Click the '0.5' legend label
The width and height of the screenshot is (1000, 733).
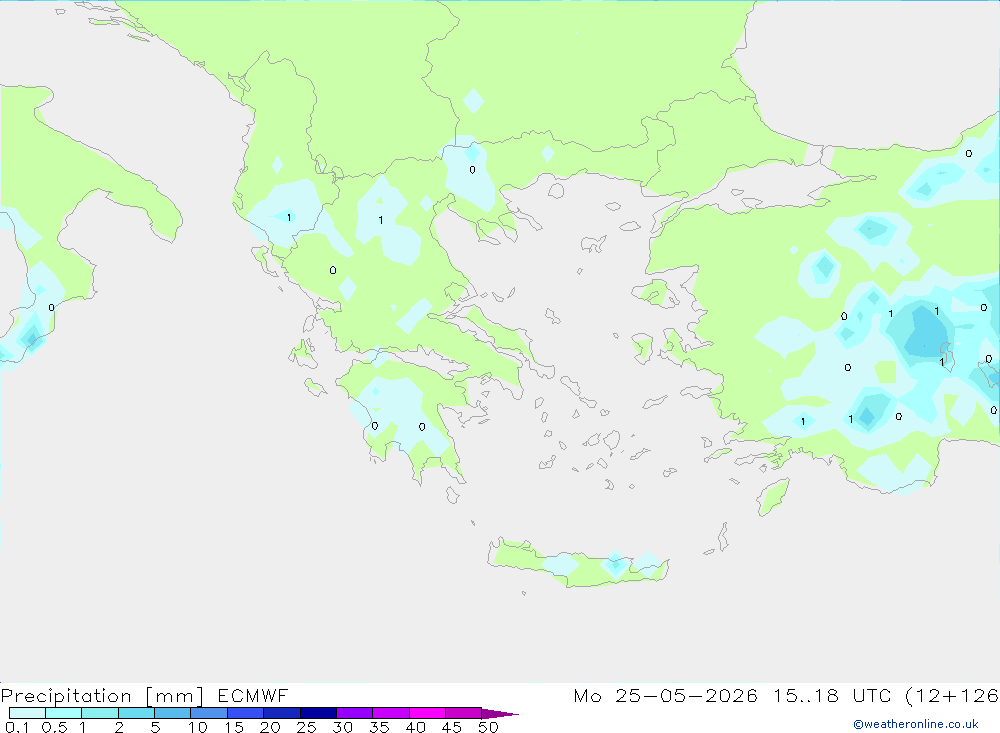click(54, 727)
